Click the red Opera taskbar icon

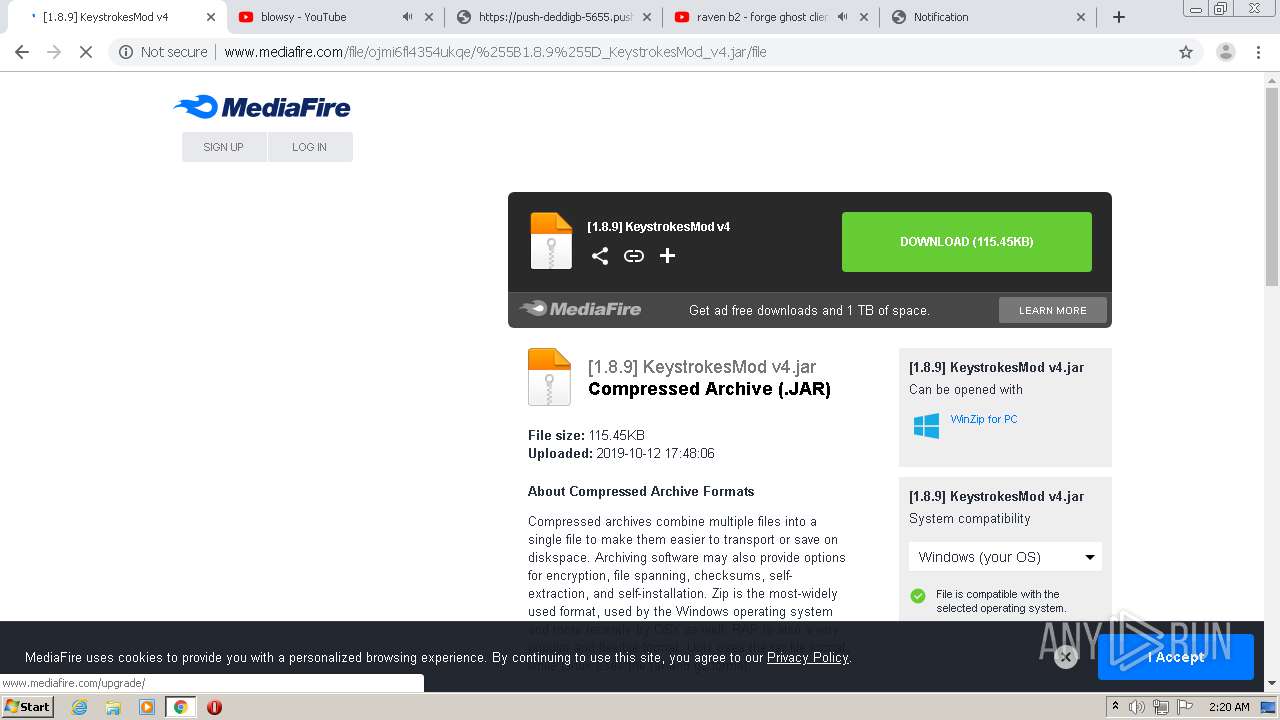click(x=214, y=707)
